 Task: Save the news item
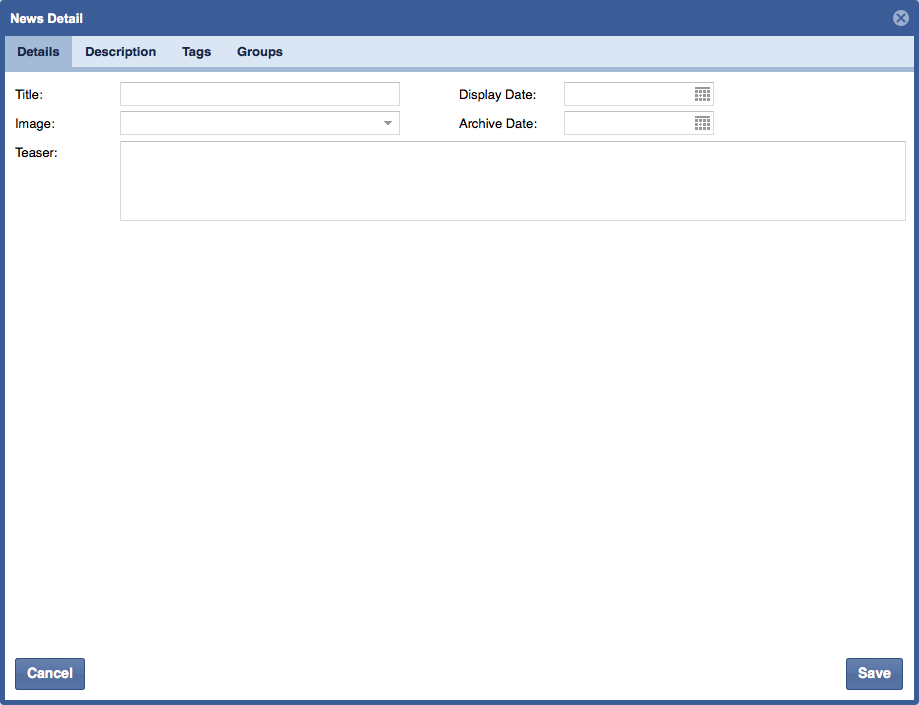pos(873,673)
